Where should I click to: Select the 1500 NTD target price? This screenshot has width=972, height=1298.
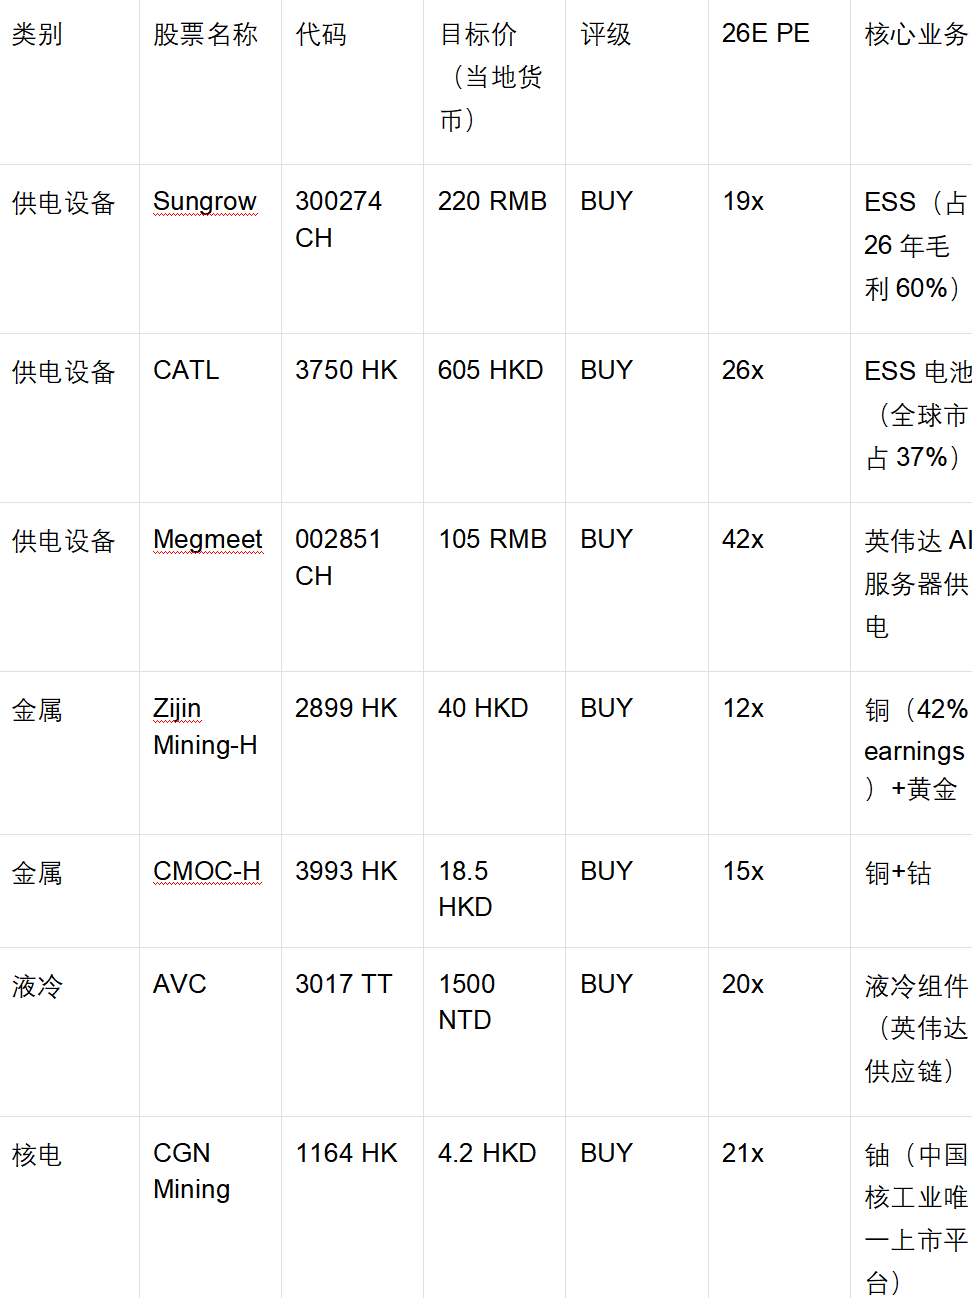point(467,1002)
